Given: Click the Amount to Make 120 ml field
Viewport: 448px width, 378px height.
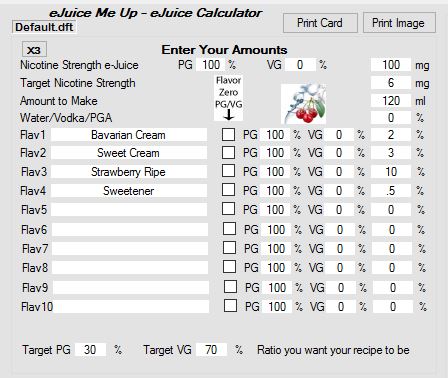Looking at the screenshot, I should tap(391, 100).
